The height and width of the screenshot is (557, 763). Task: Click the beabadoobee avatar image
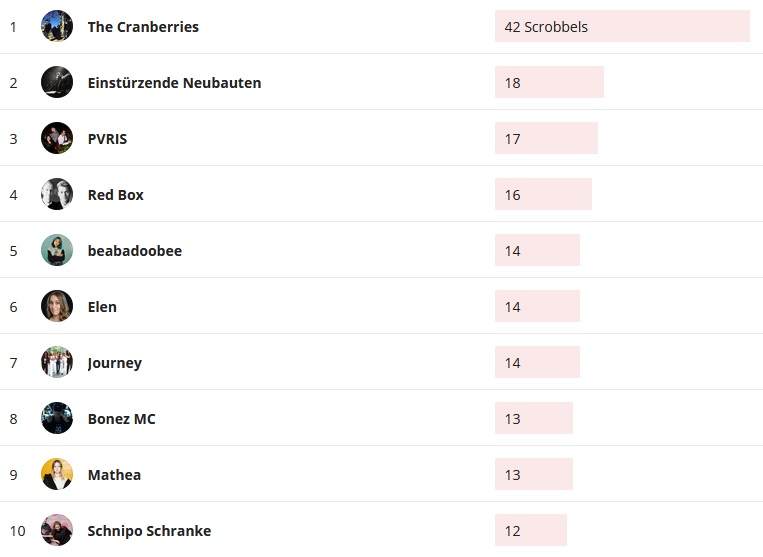coord(57,250)
